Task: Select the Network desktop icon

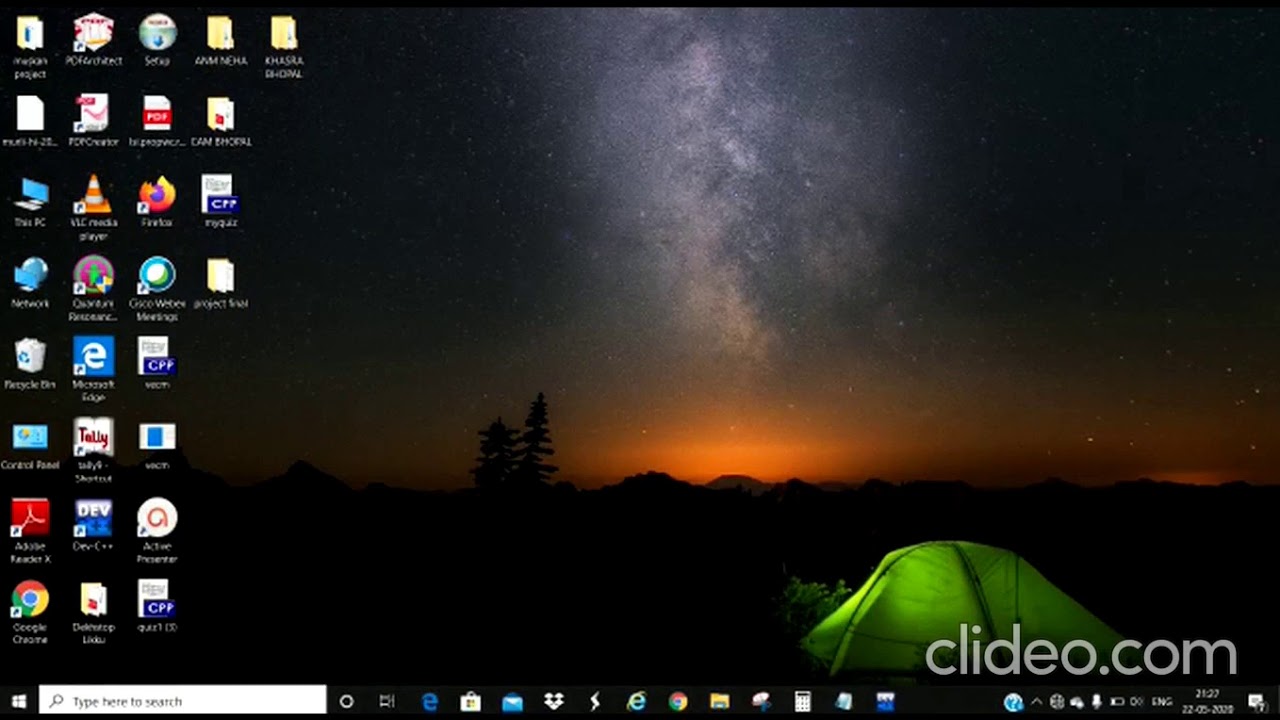Action: click(x=30, y=282)
